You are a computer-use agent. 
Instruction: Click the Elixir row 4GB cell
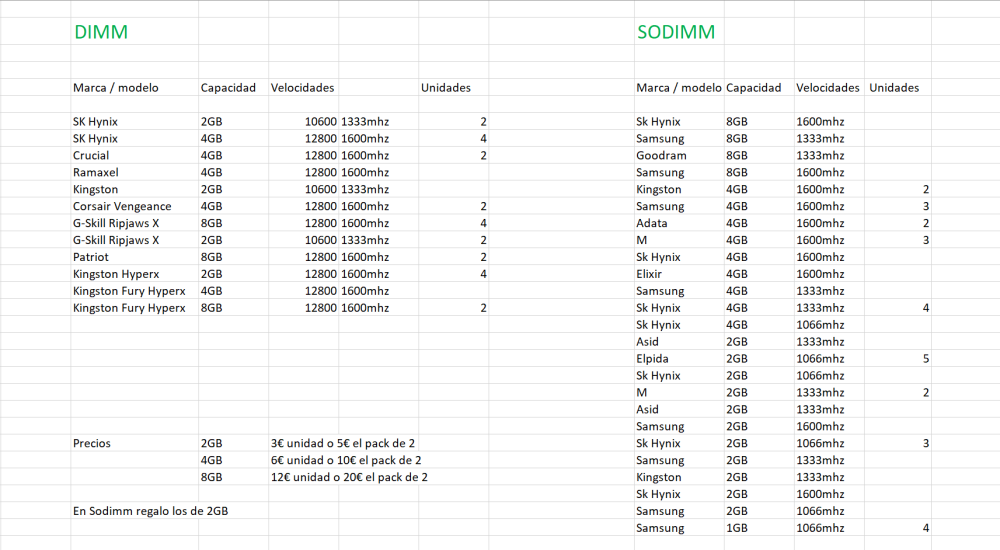(x=737, y=274)
